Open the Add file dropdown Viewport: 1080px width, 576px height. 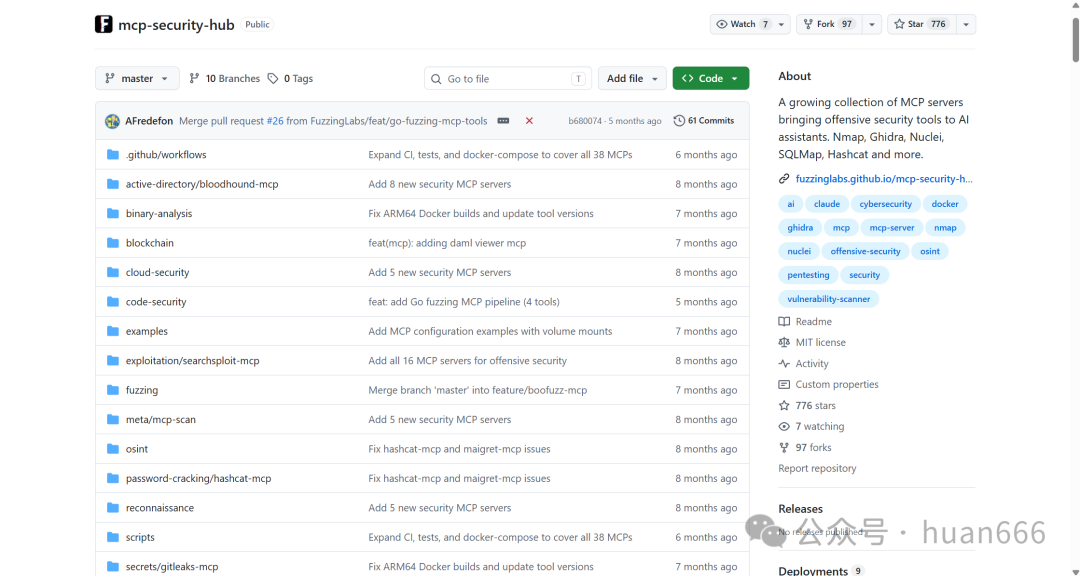tap(632, 79)
